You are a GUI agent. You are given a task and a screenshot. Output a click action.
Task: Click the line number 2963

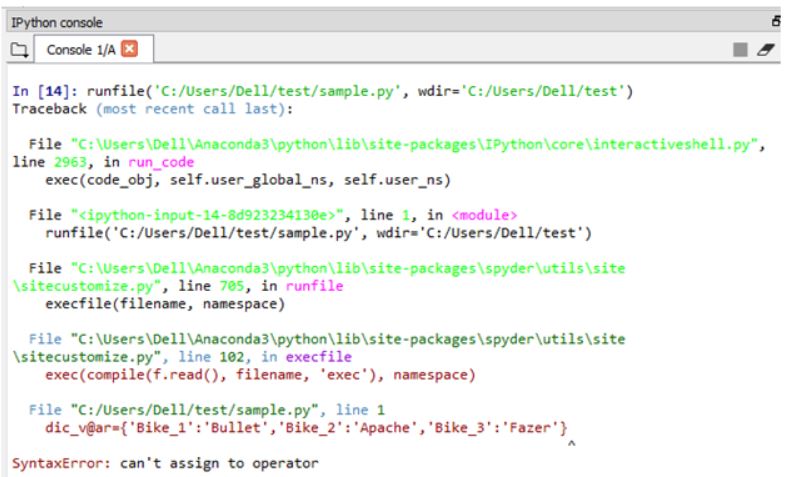pyautogui.click(x=70, y=162)
